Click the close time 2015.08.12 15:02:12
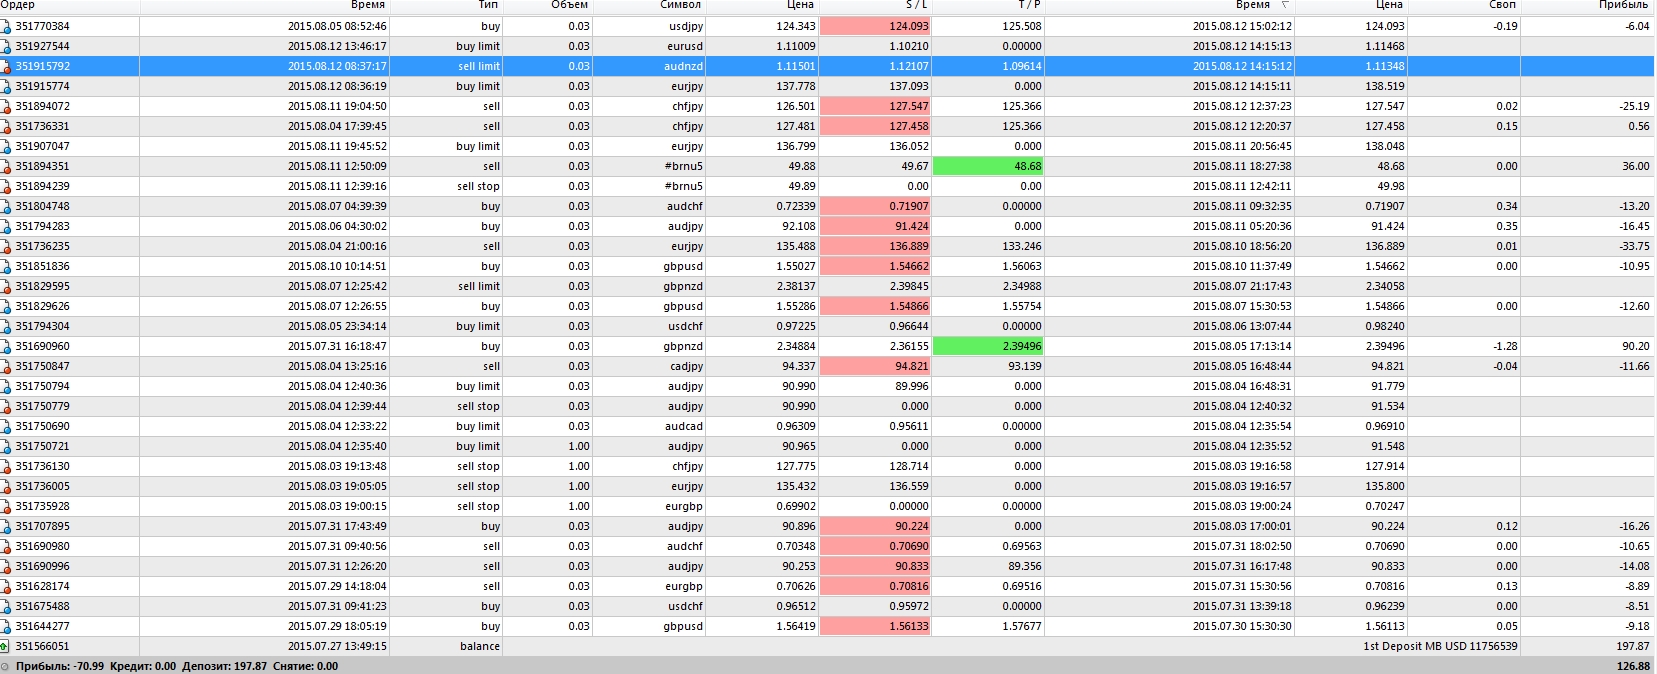 click(x=1242, y=26)
